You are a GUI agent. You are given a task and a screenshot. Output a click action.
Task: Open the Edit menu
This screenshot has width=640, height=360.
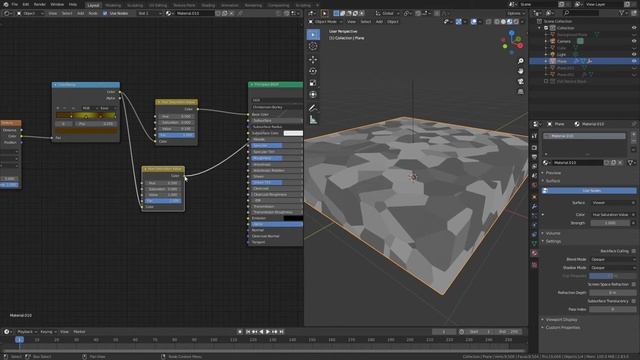(x=26, y=4)
